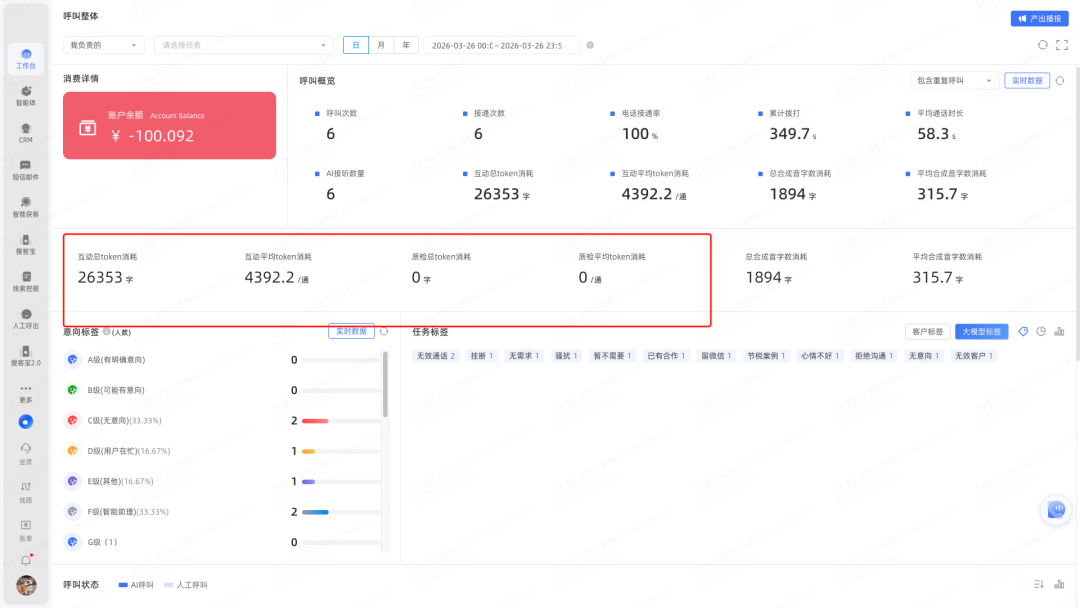
Task: Select the 月 time range option
Action: click(x=381, y=45)
